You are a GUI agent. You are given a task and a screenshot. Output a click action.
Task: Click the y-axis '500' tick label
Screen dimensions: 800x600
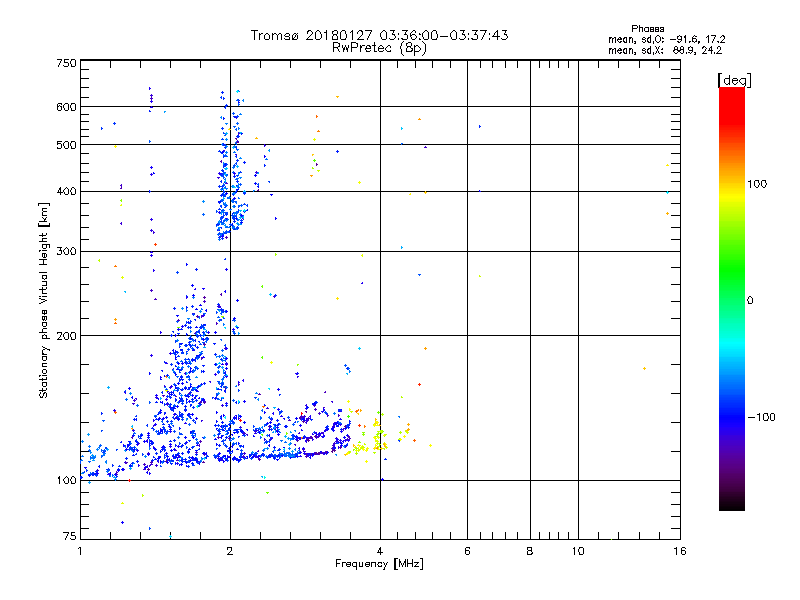[66, 145]
